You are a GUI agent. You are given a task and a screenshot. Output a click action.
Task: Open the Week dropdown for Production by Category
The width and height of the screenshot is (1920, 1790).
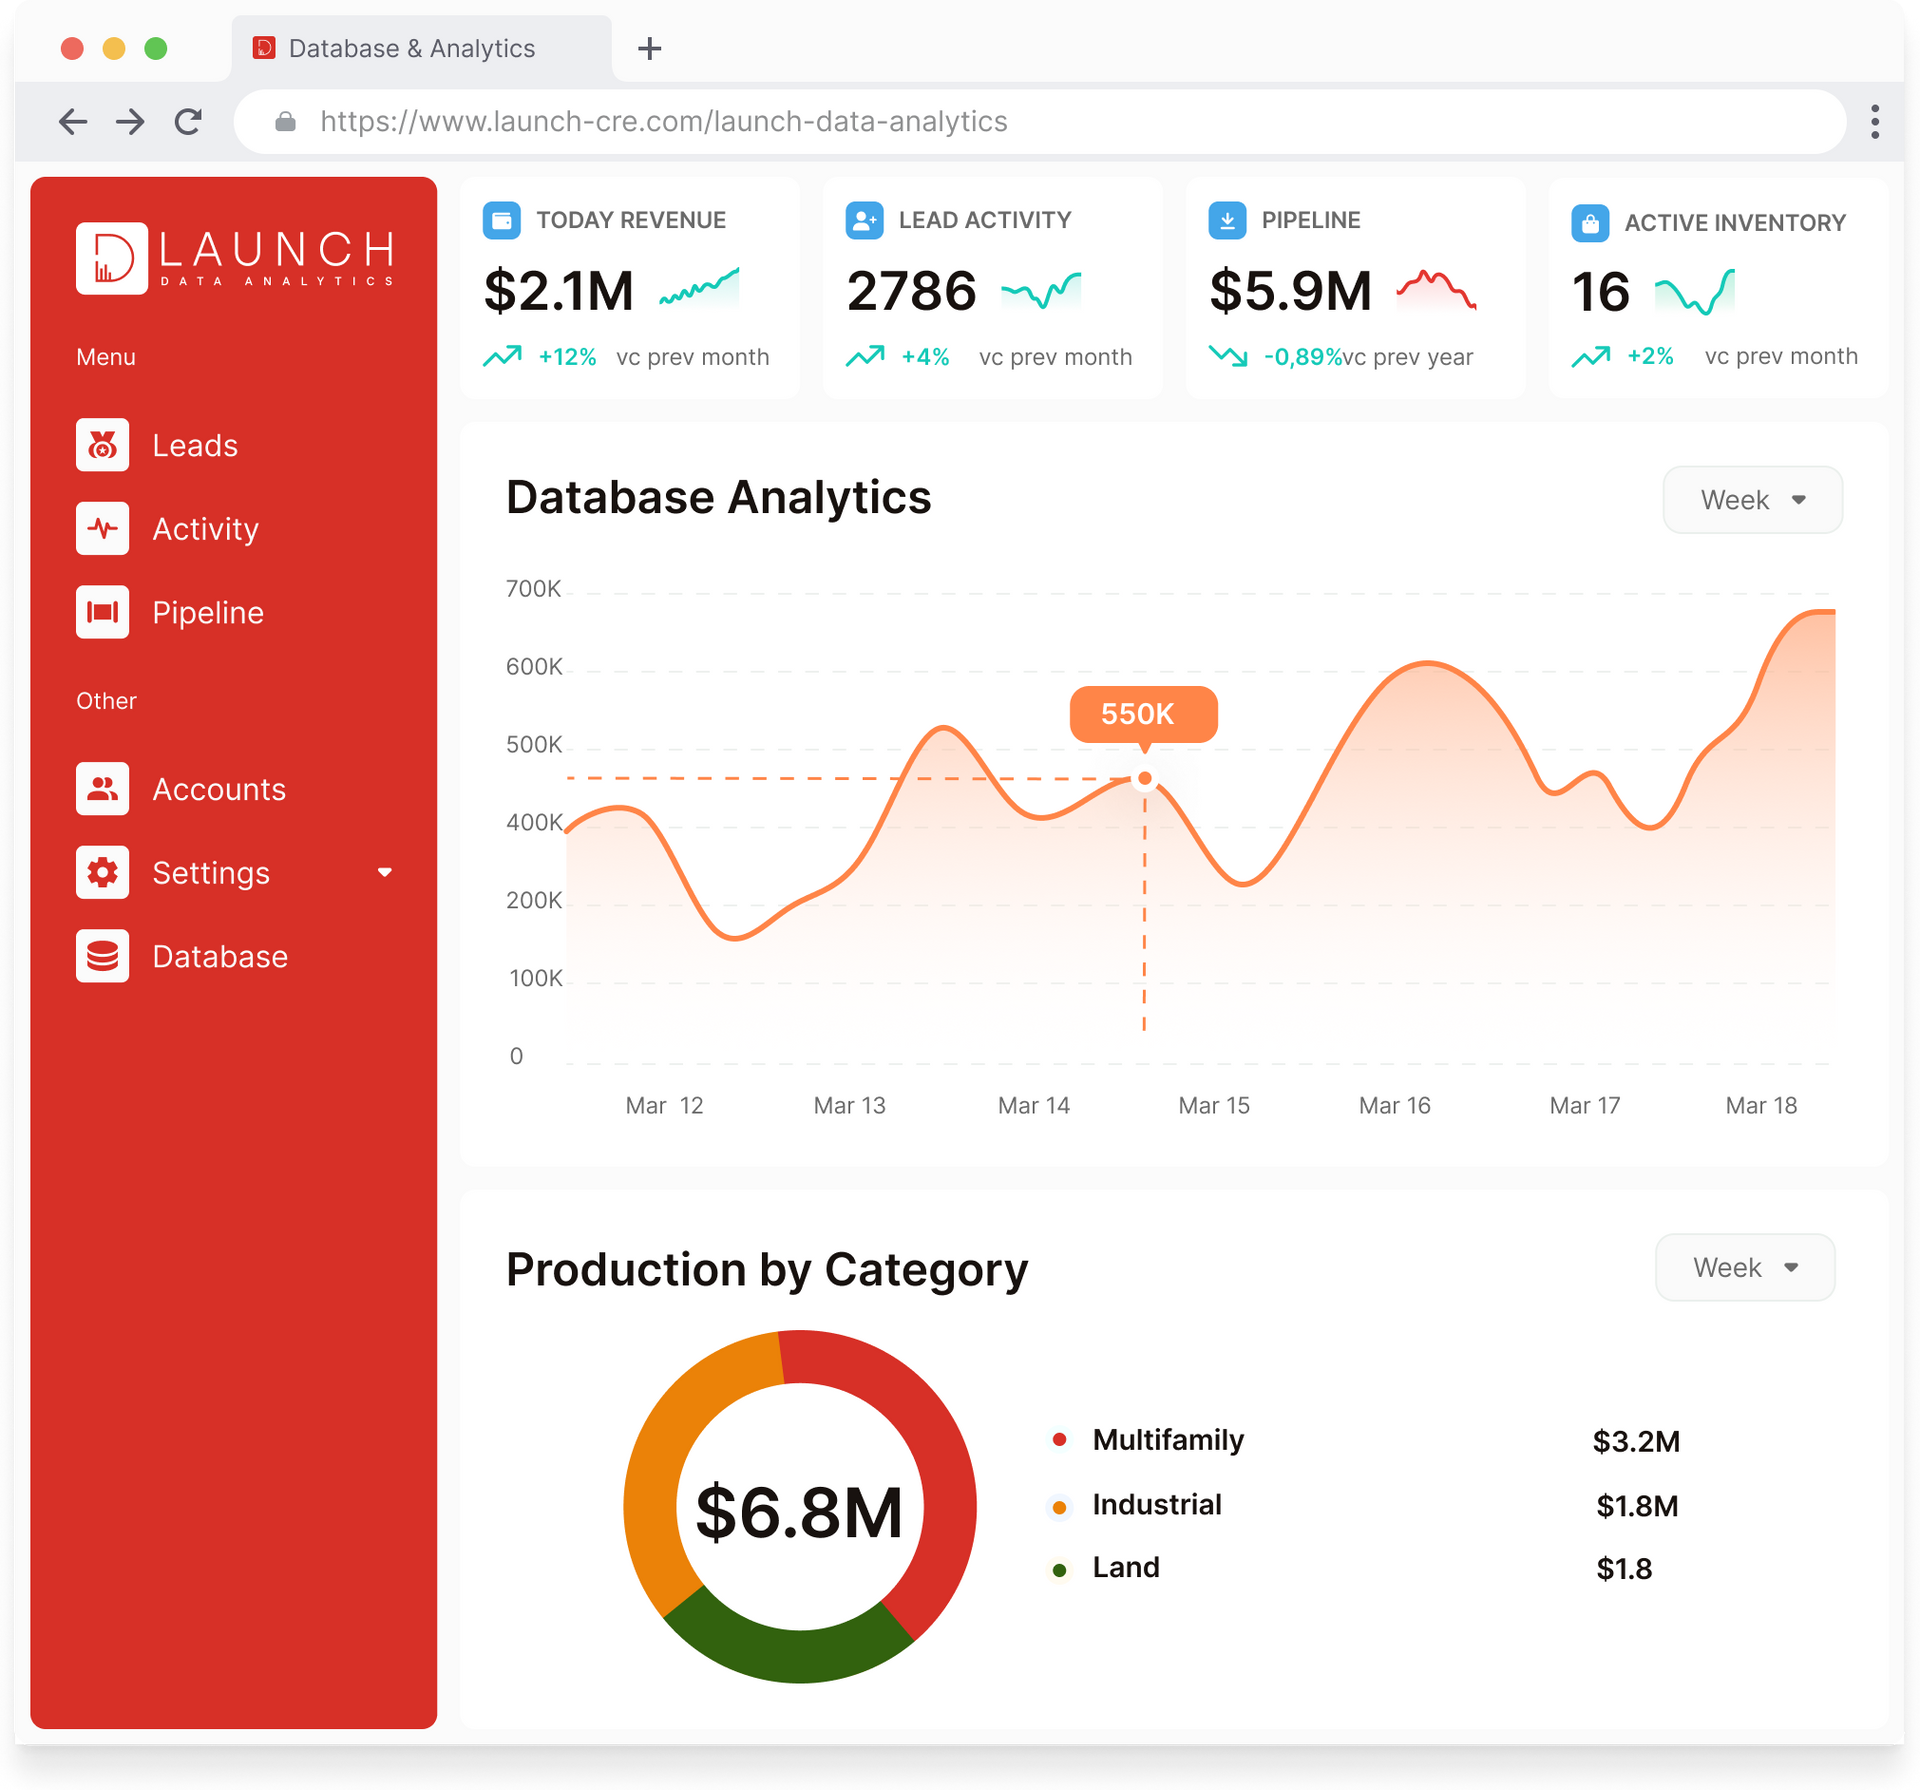(x=1744, y=1267)
